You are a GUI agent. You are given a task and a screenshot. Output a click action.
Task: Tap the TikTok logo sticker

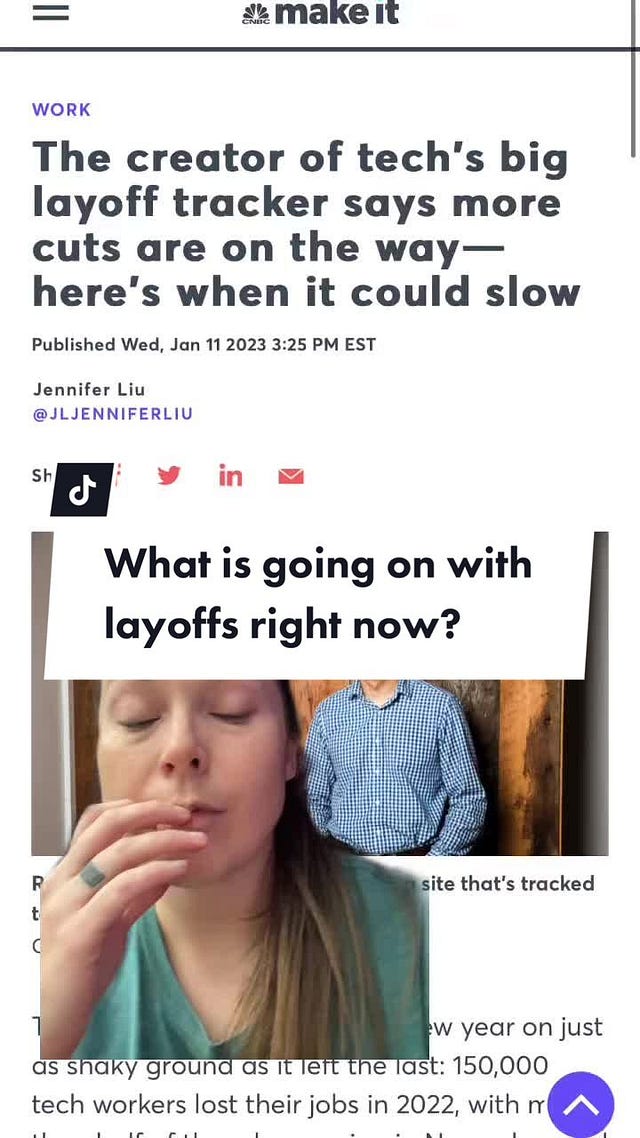[x=82, y=490]
